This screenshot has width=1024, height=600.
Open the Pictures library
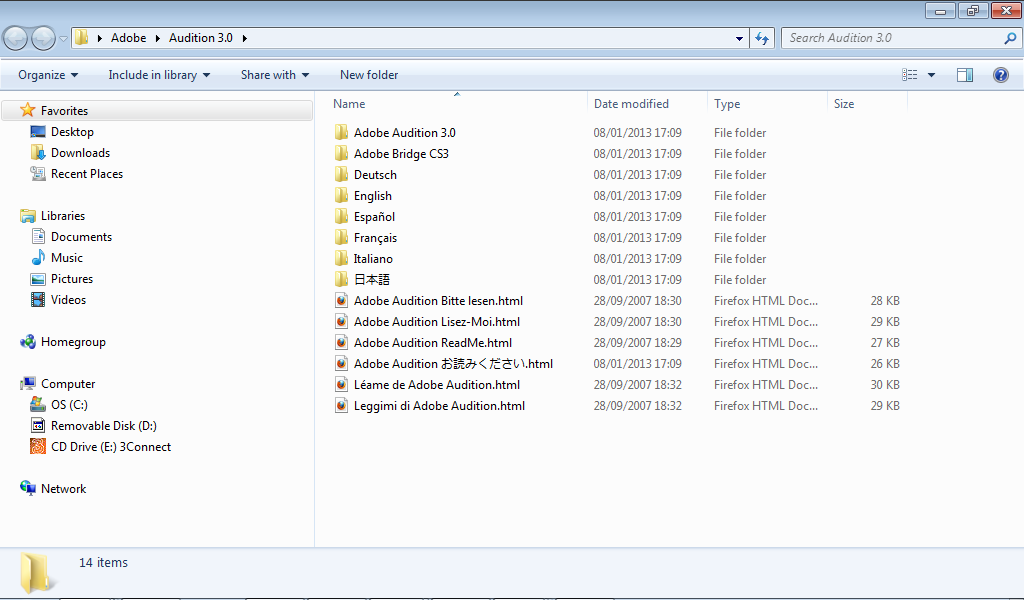(72, 279)
